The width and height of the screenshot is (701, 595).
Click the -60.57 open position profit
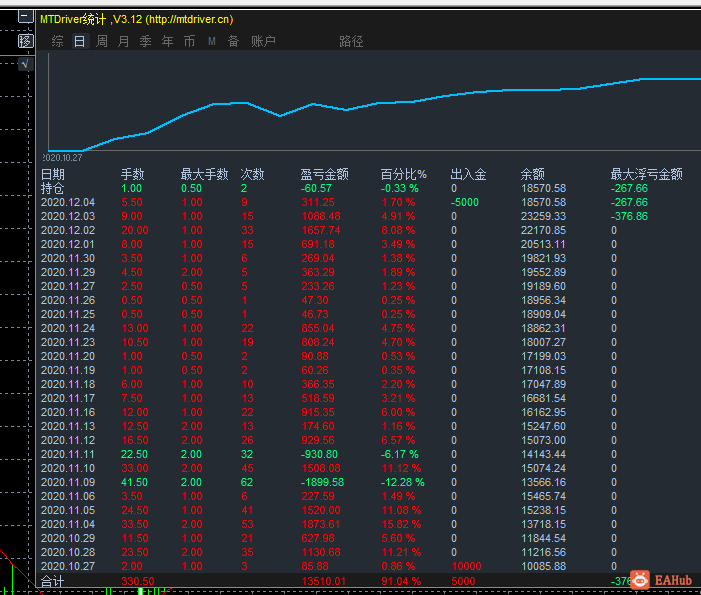pyautogui.click(x=316, y=188)
